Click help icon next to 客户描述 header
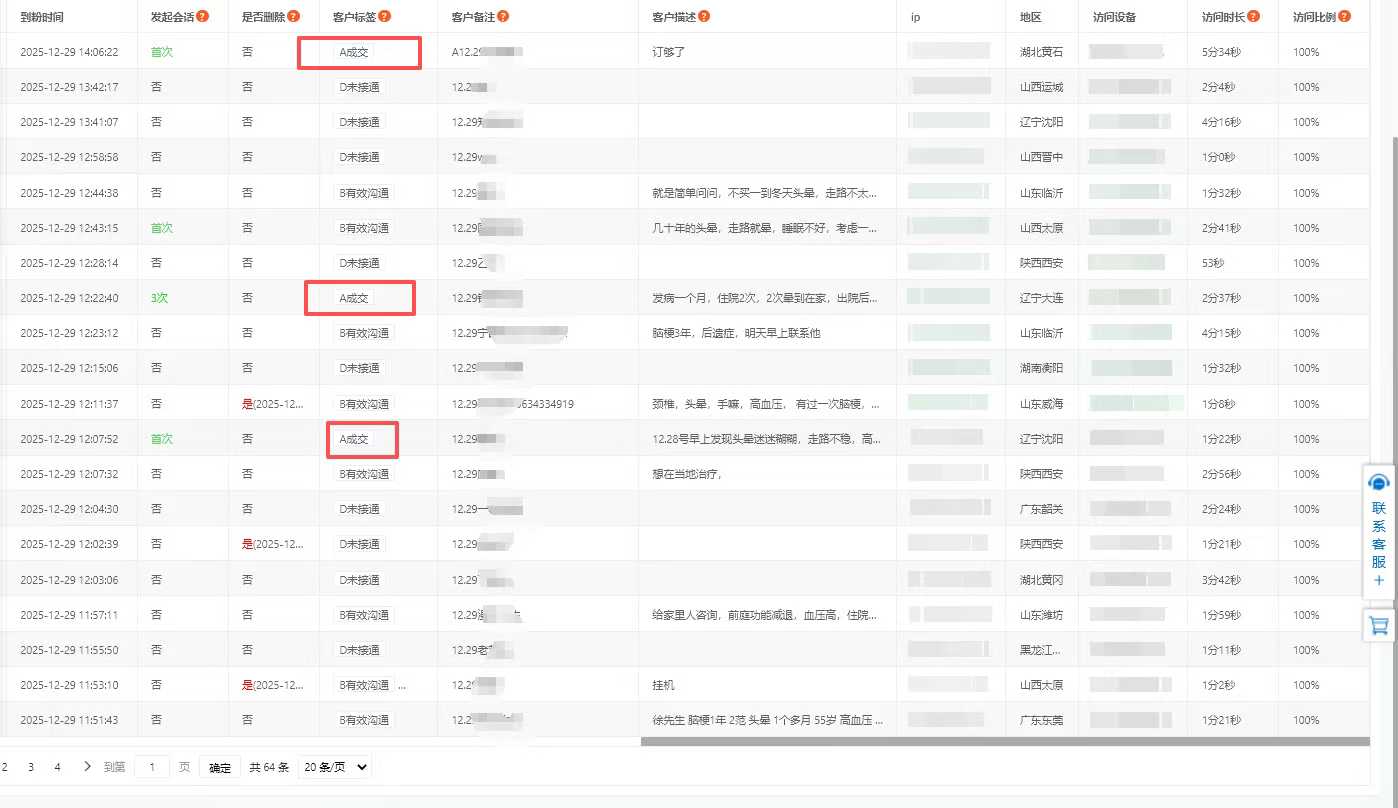This screenshot has width=1398, height=808. (704, 16)
